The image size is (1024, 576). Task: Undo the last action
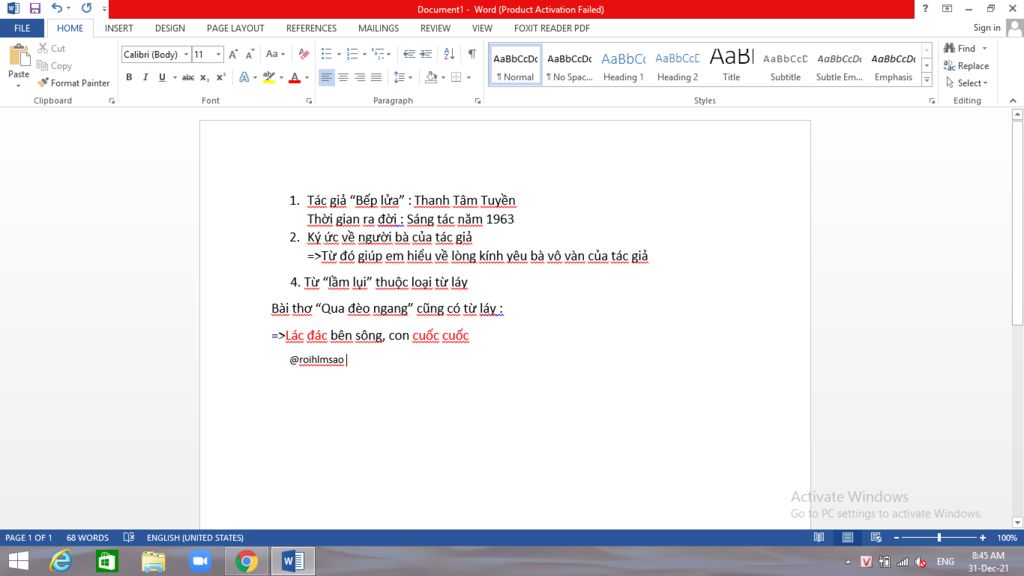57,8
